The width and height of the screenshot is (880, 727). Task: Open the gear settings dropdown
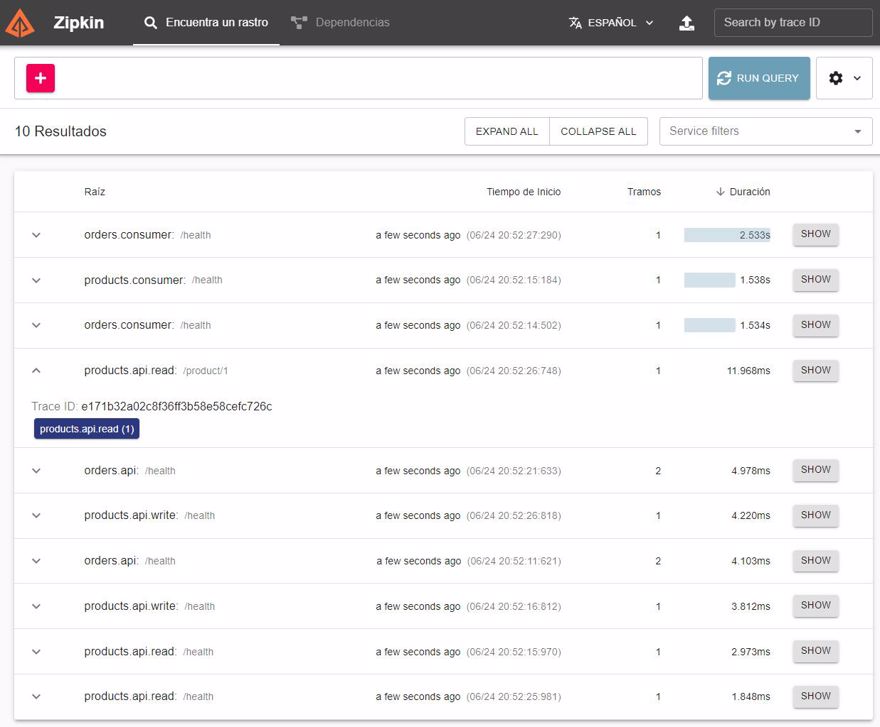click(x=844, y=78)
